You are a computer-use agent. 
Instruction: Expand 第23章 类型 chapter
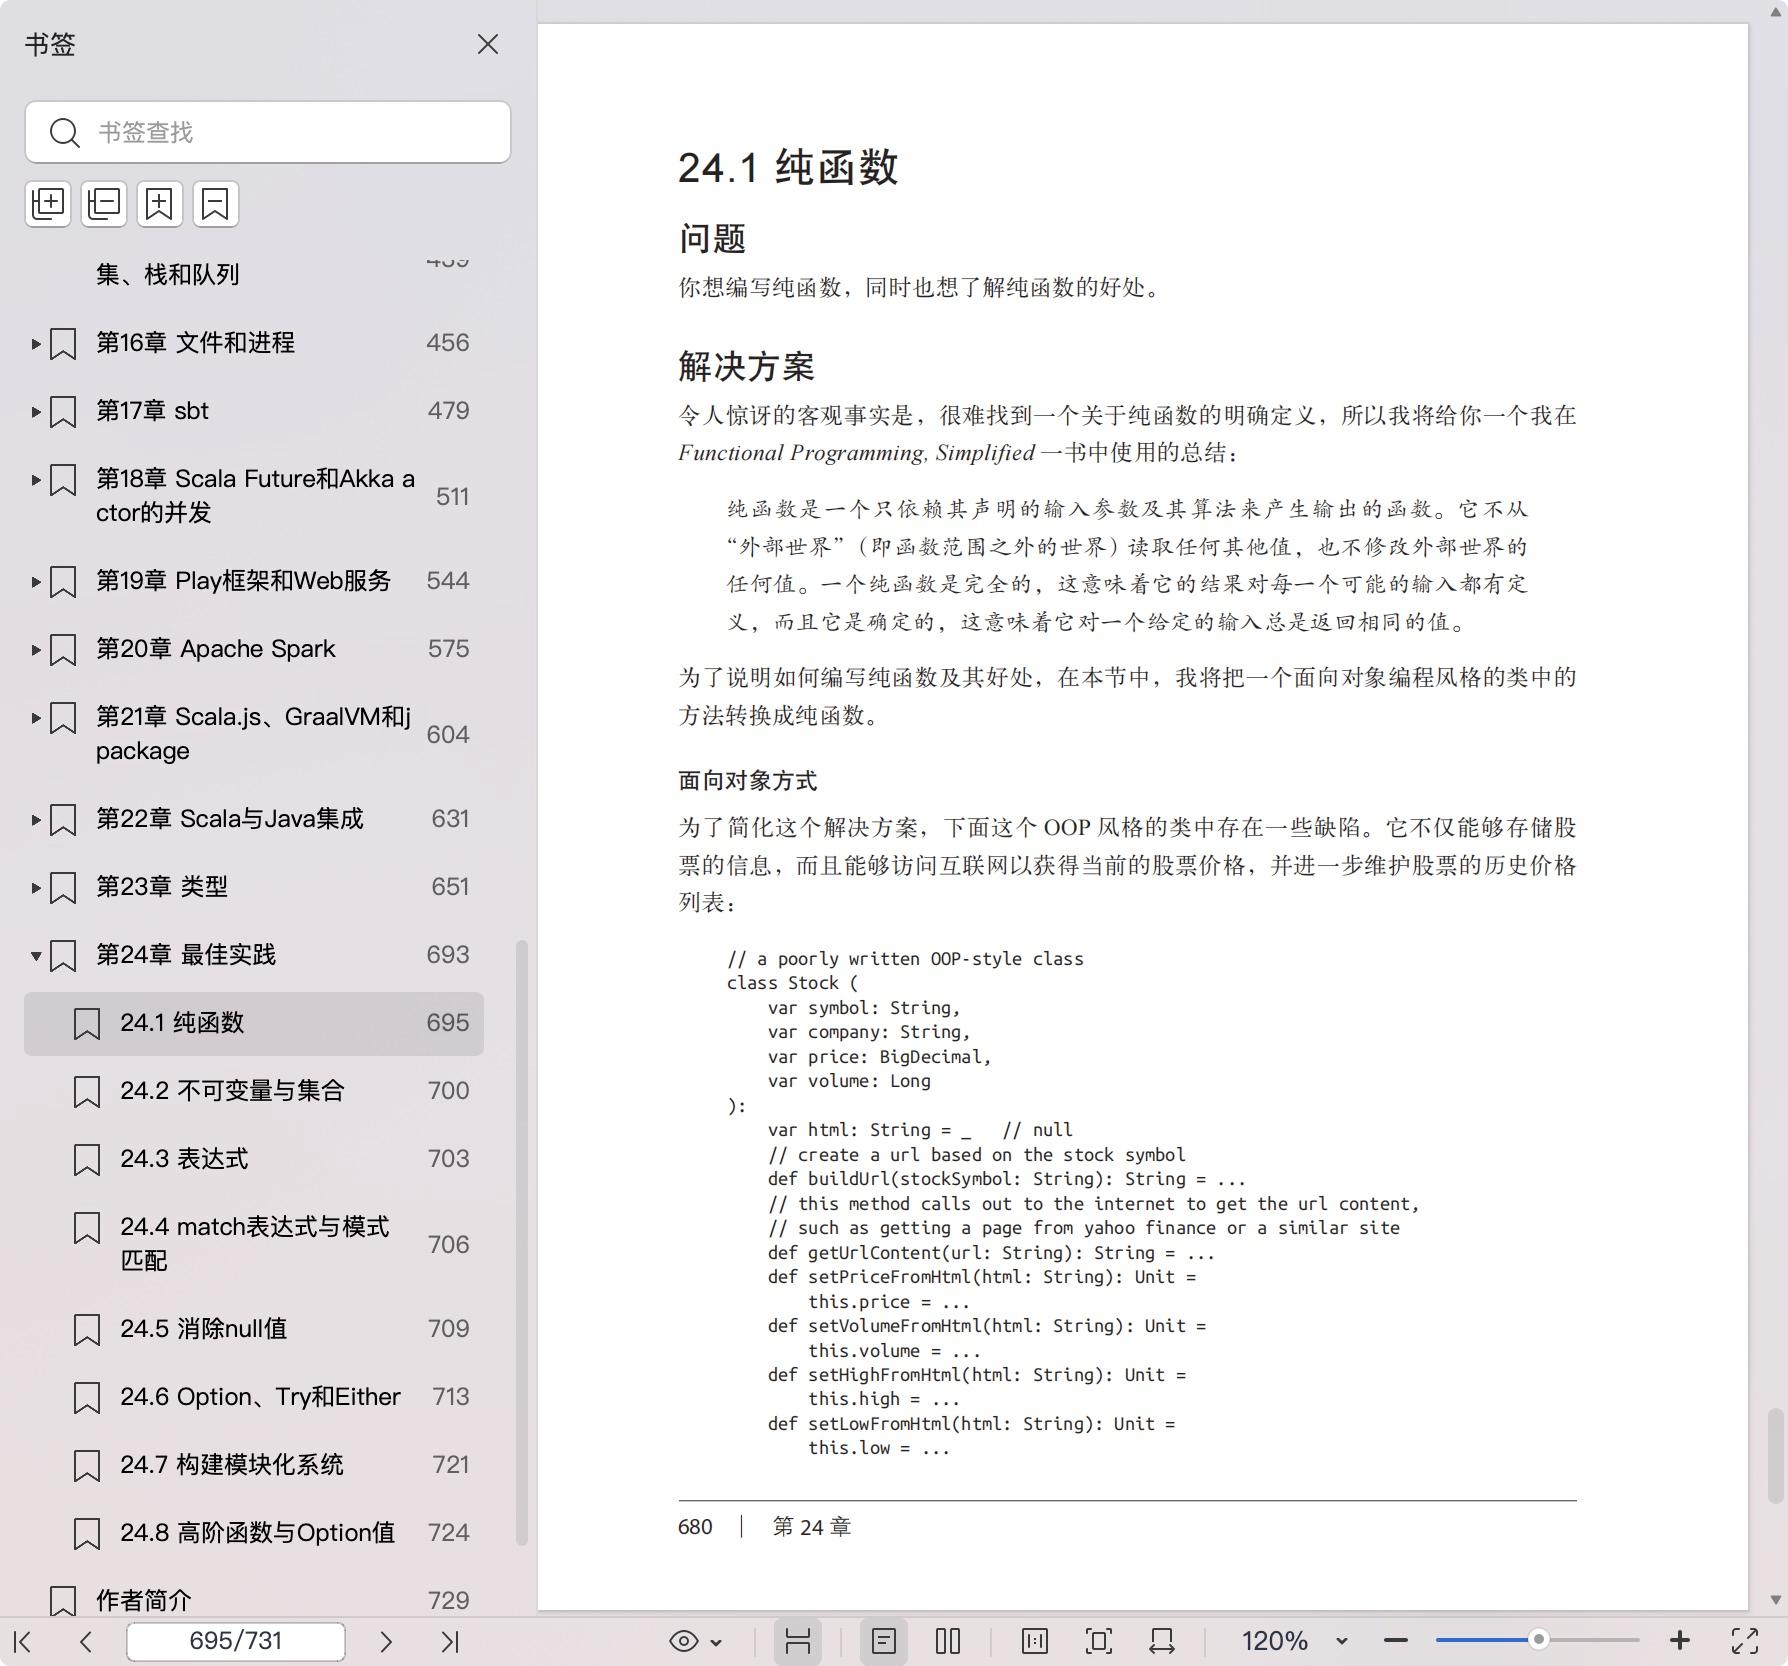pyautogui.click(x=36, y=888)
